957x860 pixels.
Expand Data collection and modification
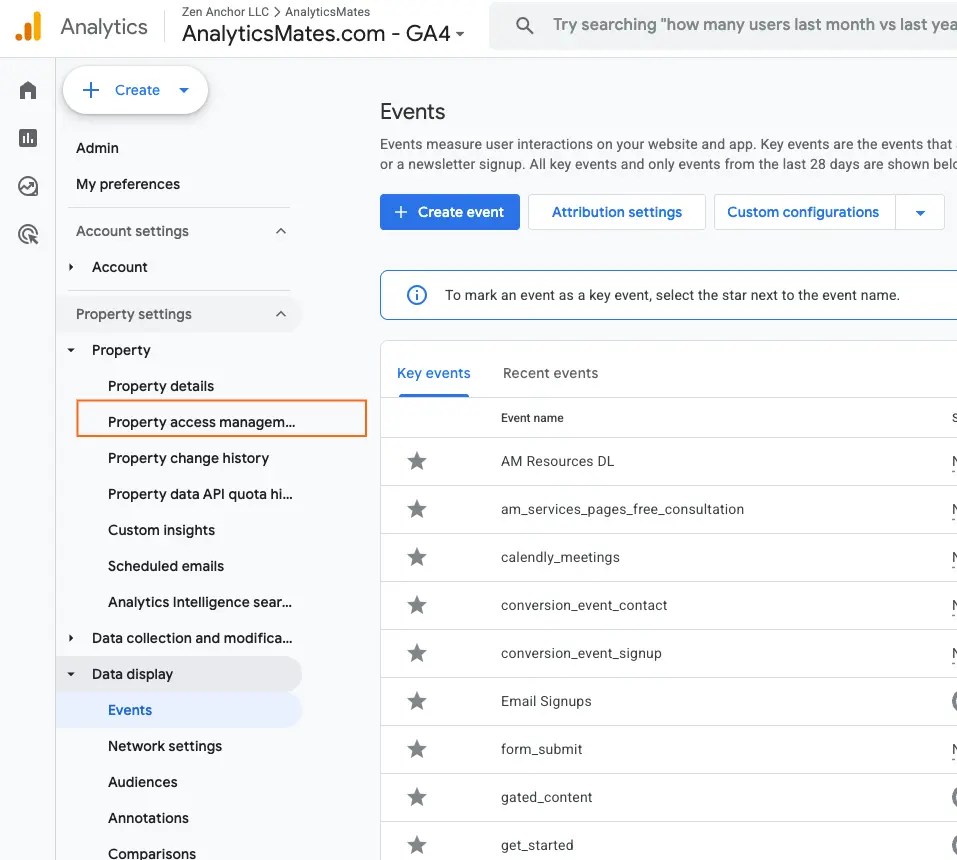71,638
